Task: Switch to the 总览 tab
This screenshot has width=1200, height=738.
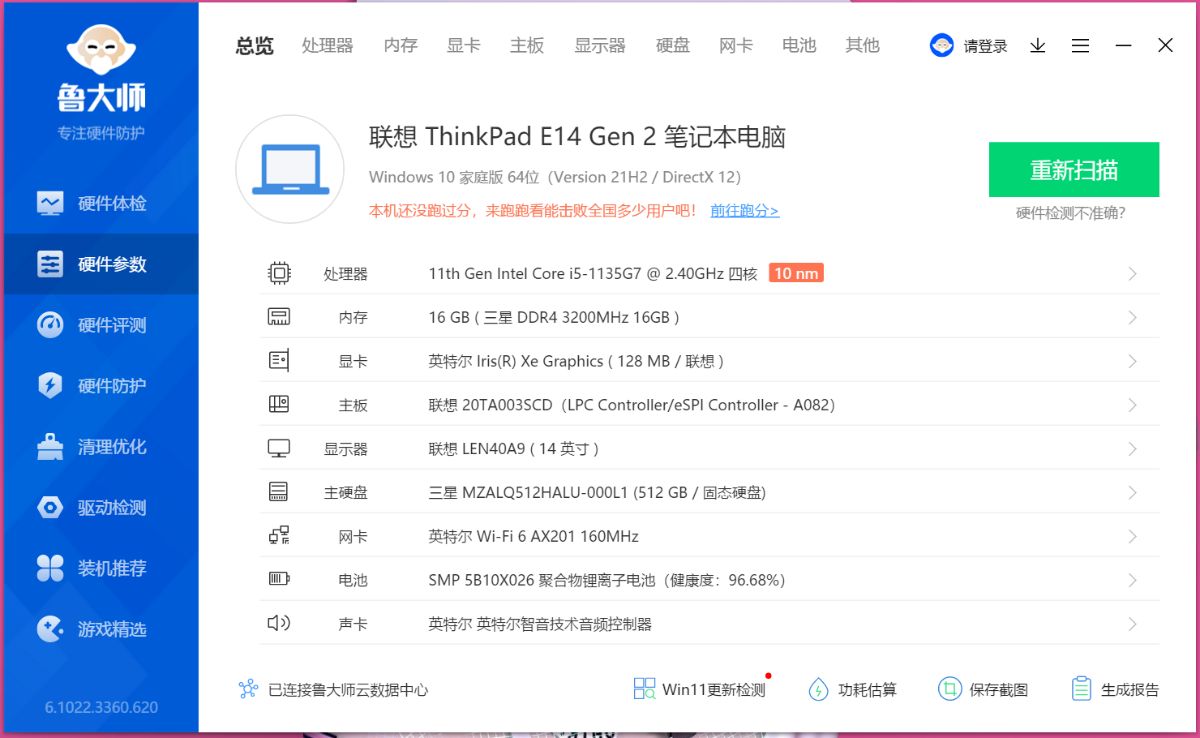Action: coord(254,45)
